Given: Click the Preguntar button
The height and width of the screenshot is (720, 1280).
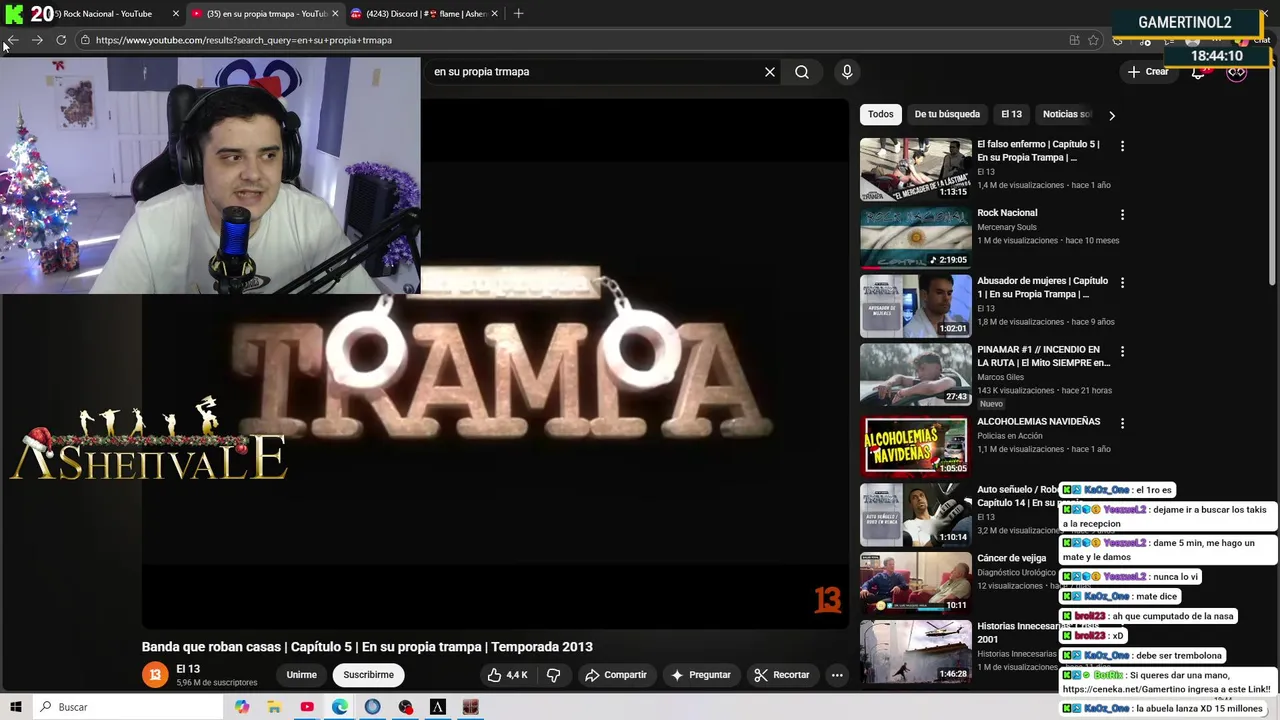Looking at the screenshot, I should pos(701,675).
